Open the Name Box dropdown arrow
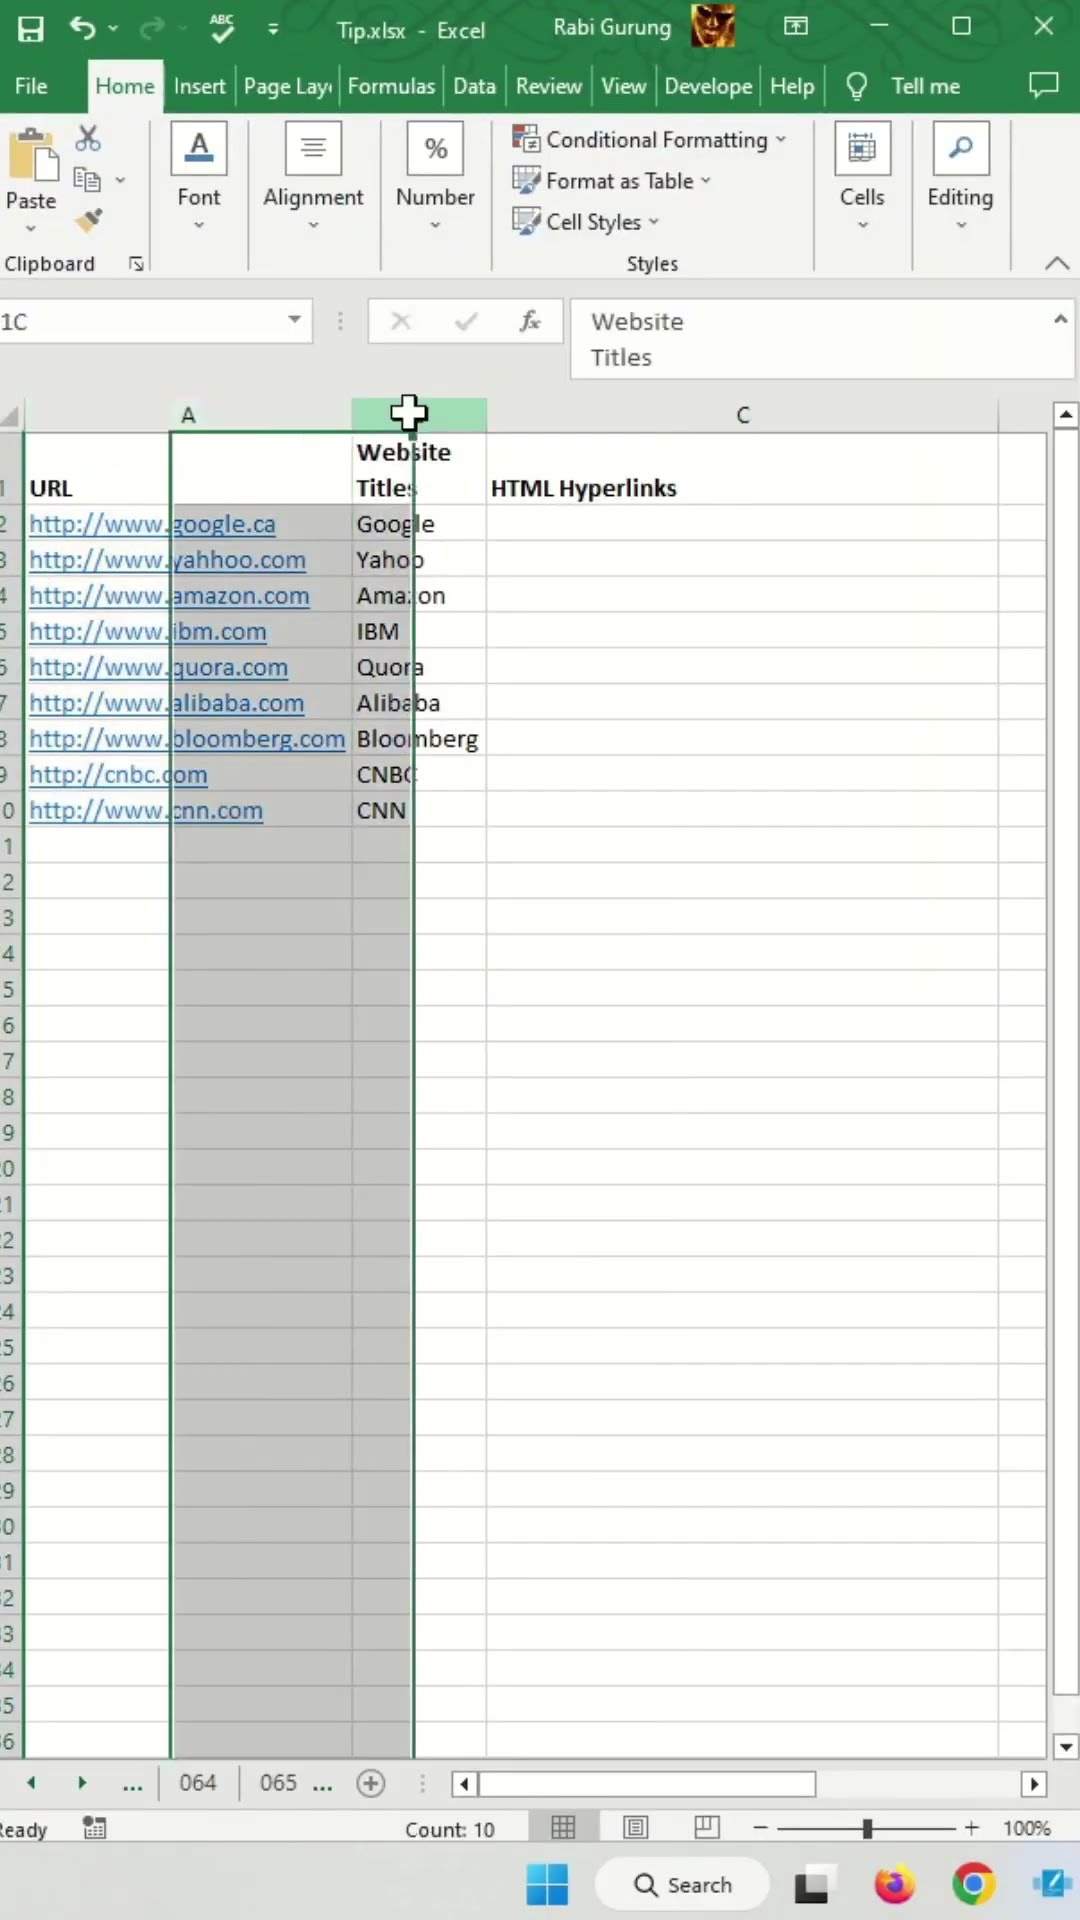 pos(294,320)
